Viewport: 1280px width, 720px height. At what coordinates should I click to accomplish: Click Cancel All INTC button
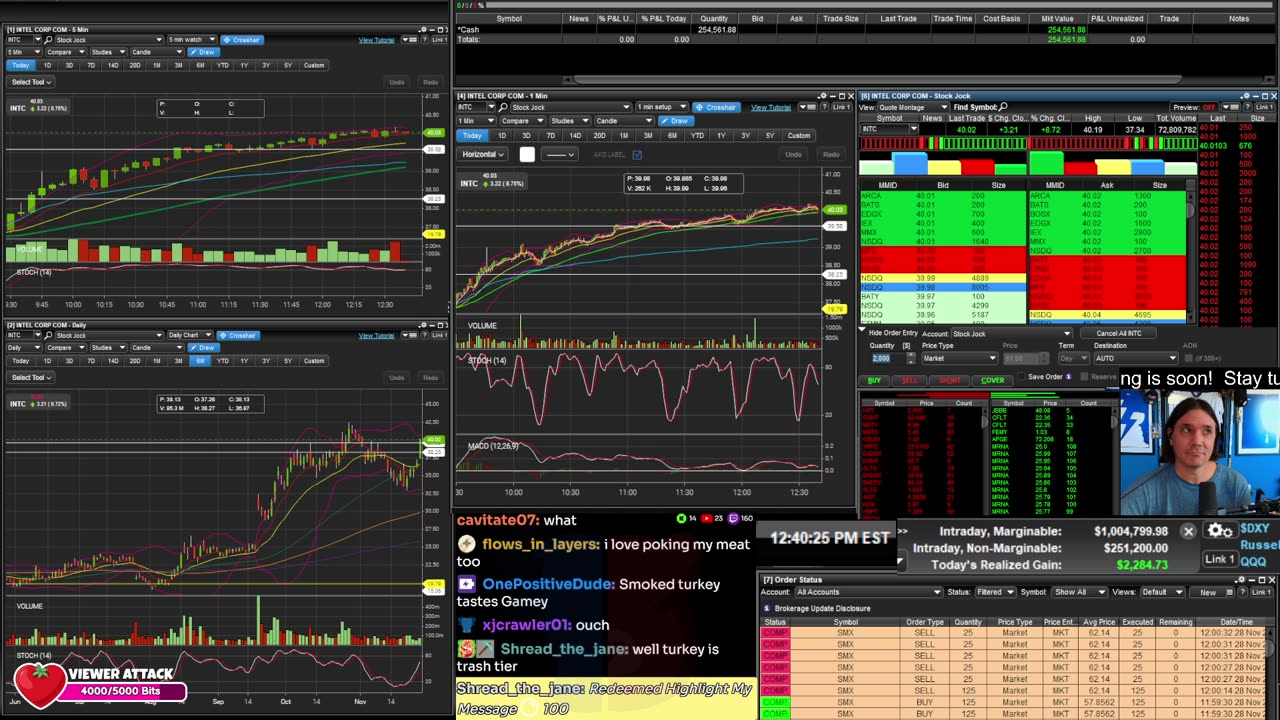click(1118, 334)
